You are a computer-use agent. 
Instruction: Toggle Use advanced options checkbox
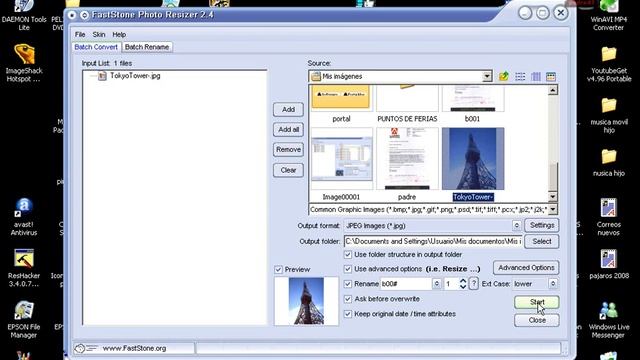point(348,269)
